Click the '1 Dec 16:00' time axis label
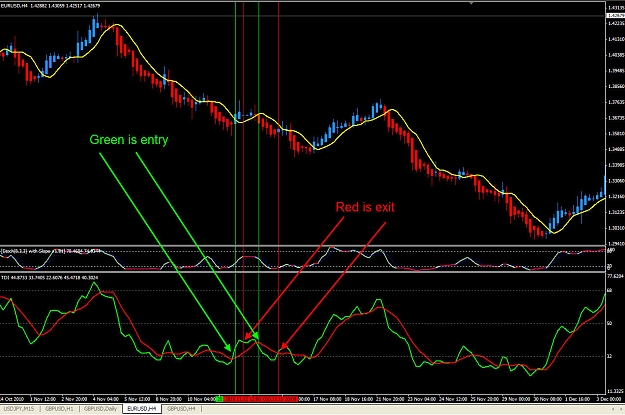The width and height of the screenshot is (625, 415). pyautogui.click(x=577, y=399)
